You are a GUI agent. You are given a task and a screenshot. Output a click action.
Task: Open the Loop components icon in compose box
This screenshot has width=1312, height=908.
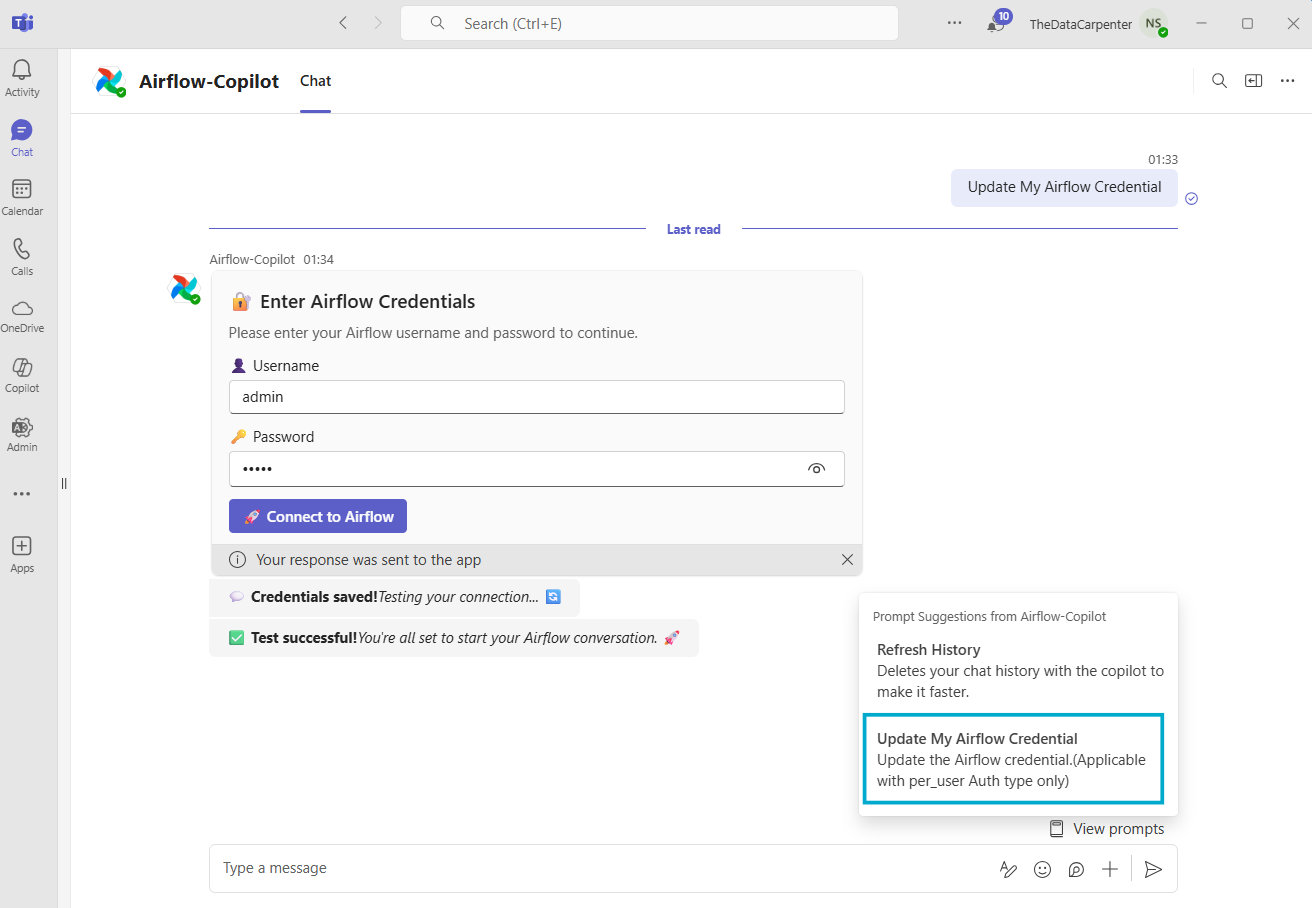click(1076, 869)
